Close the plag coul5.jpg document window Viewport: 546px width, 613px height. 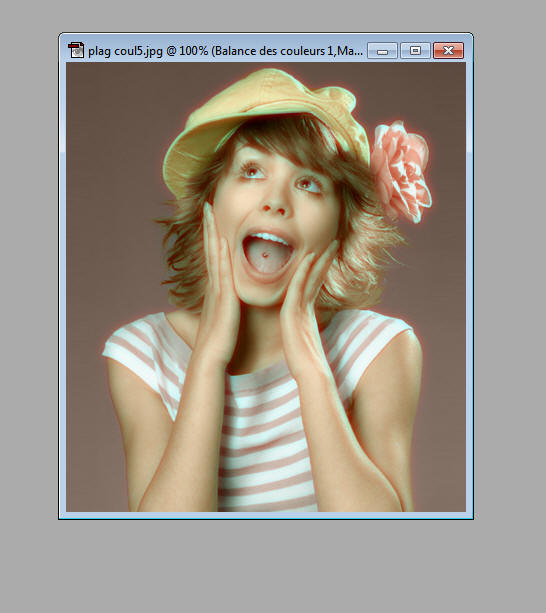(448, 51)
